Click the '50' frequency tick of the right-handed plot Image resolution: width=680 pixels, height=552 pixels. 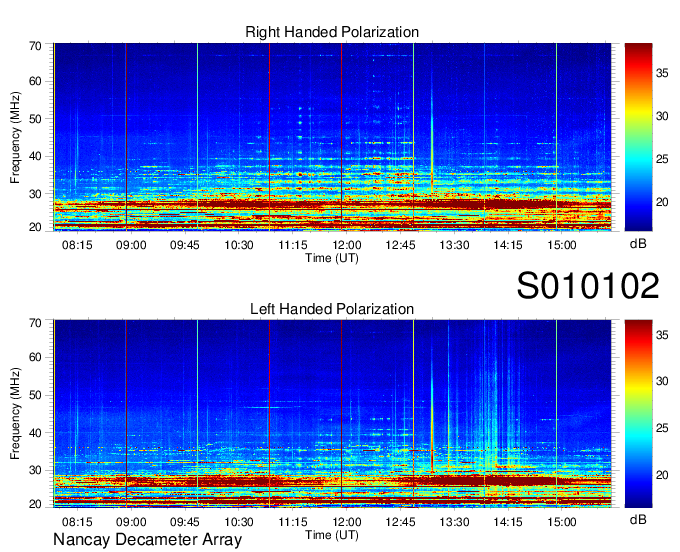click(35, 119)
